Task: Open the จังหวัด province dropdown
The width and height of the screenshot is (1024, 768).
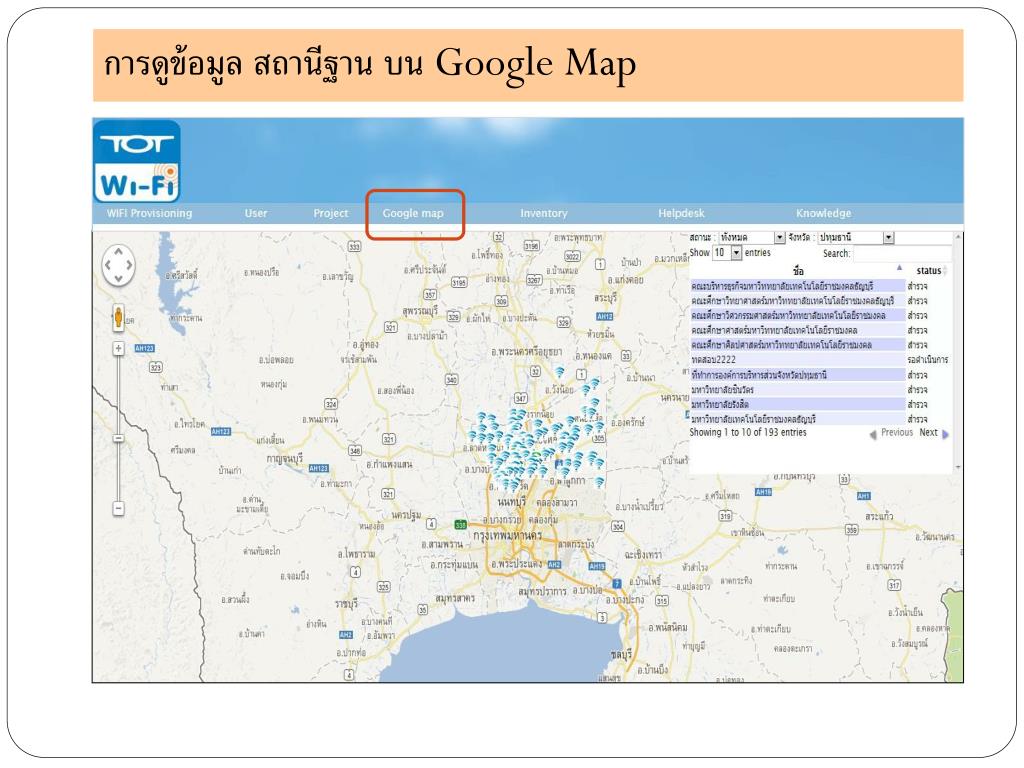Action: [856, 237]
